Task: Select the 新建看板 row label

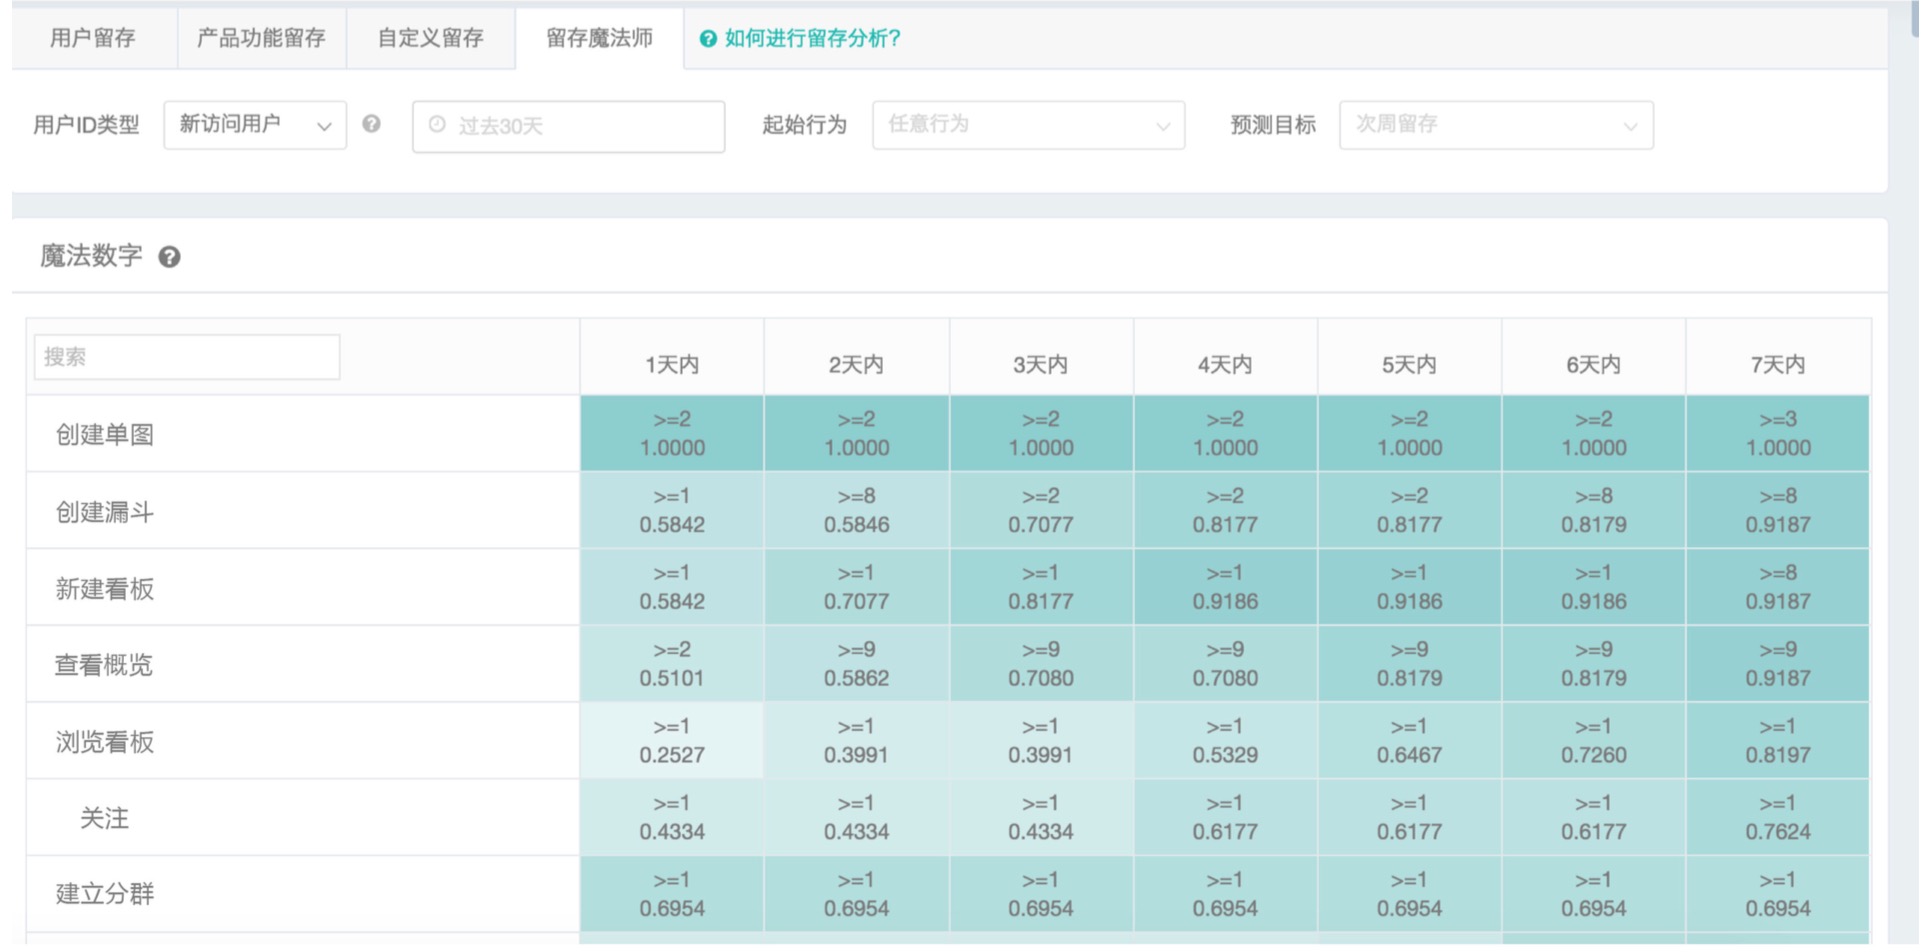Action: tap(105, 589)
